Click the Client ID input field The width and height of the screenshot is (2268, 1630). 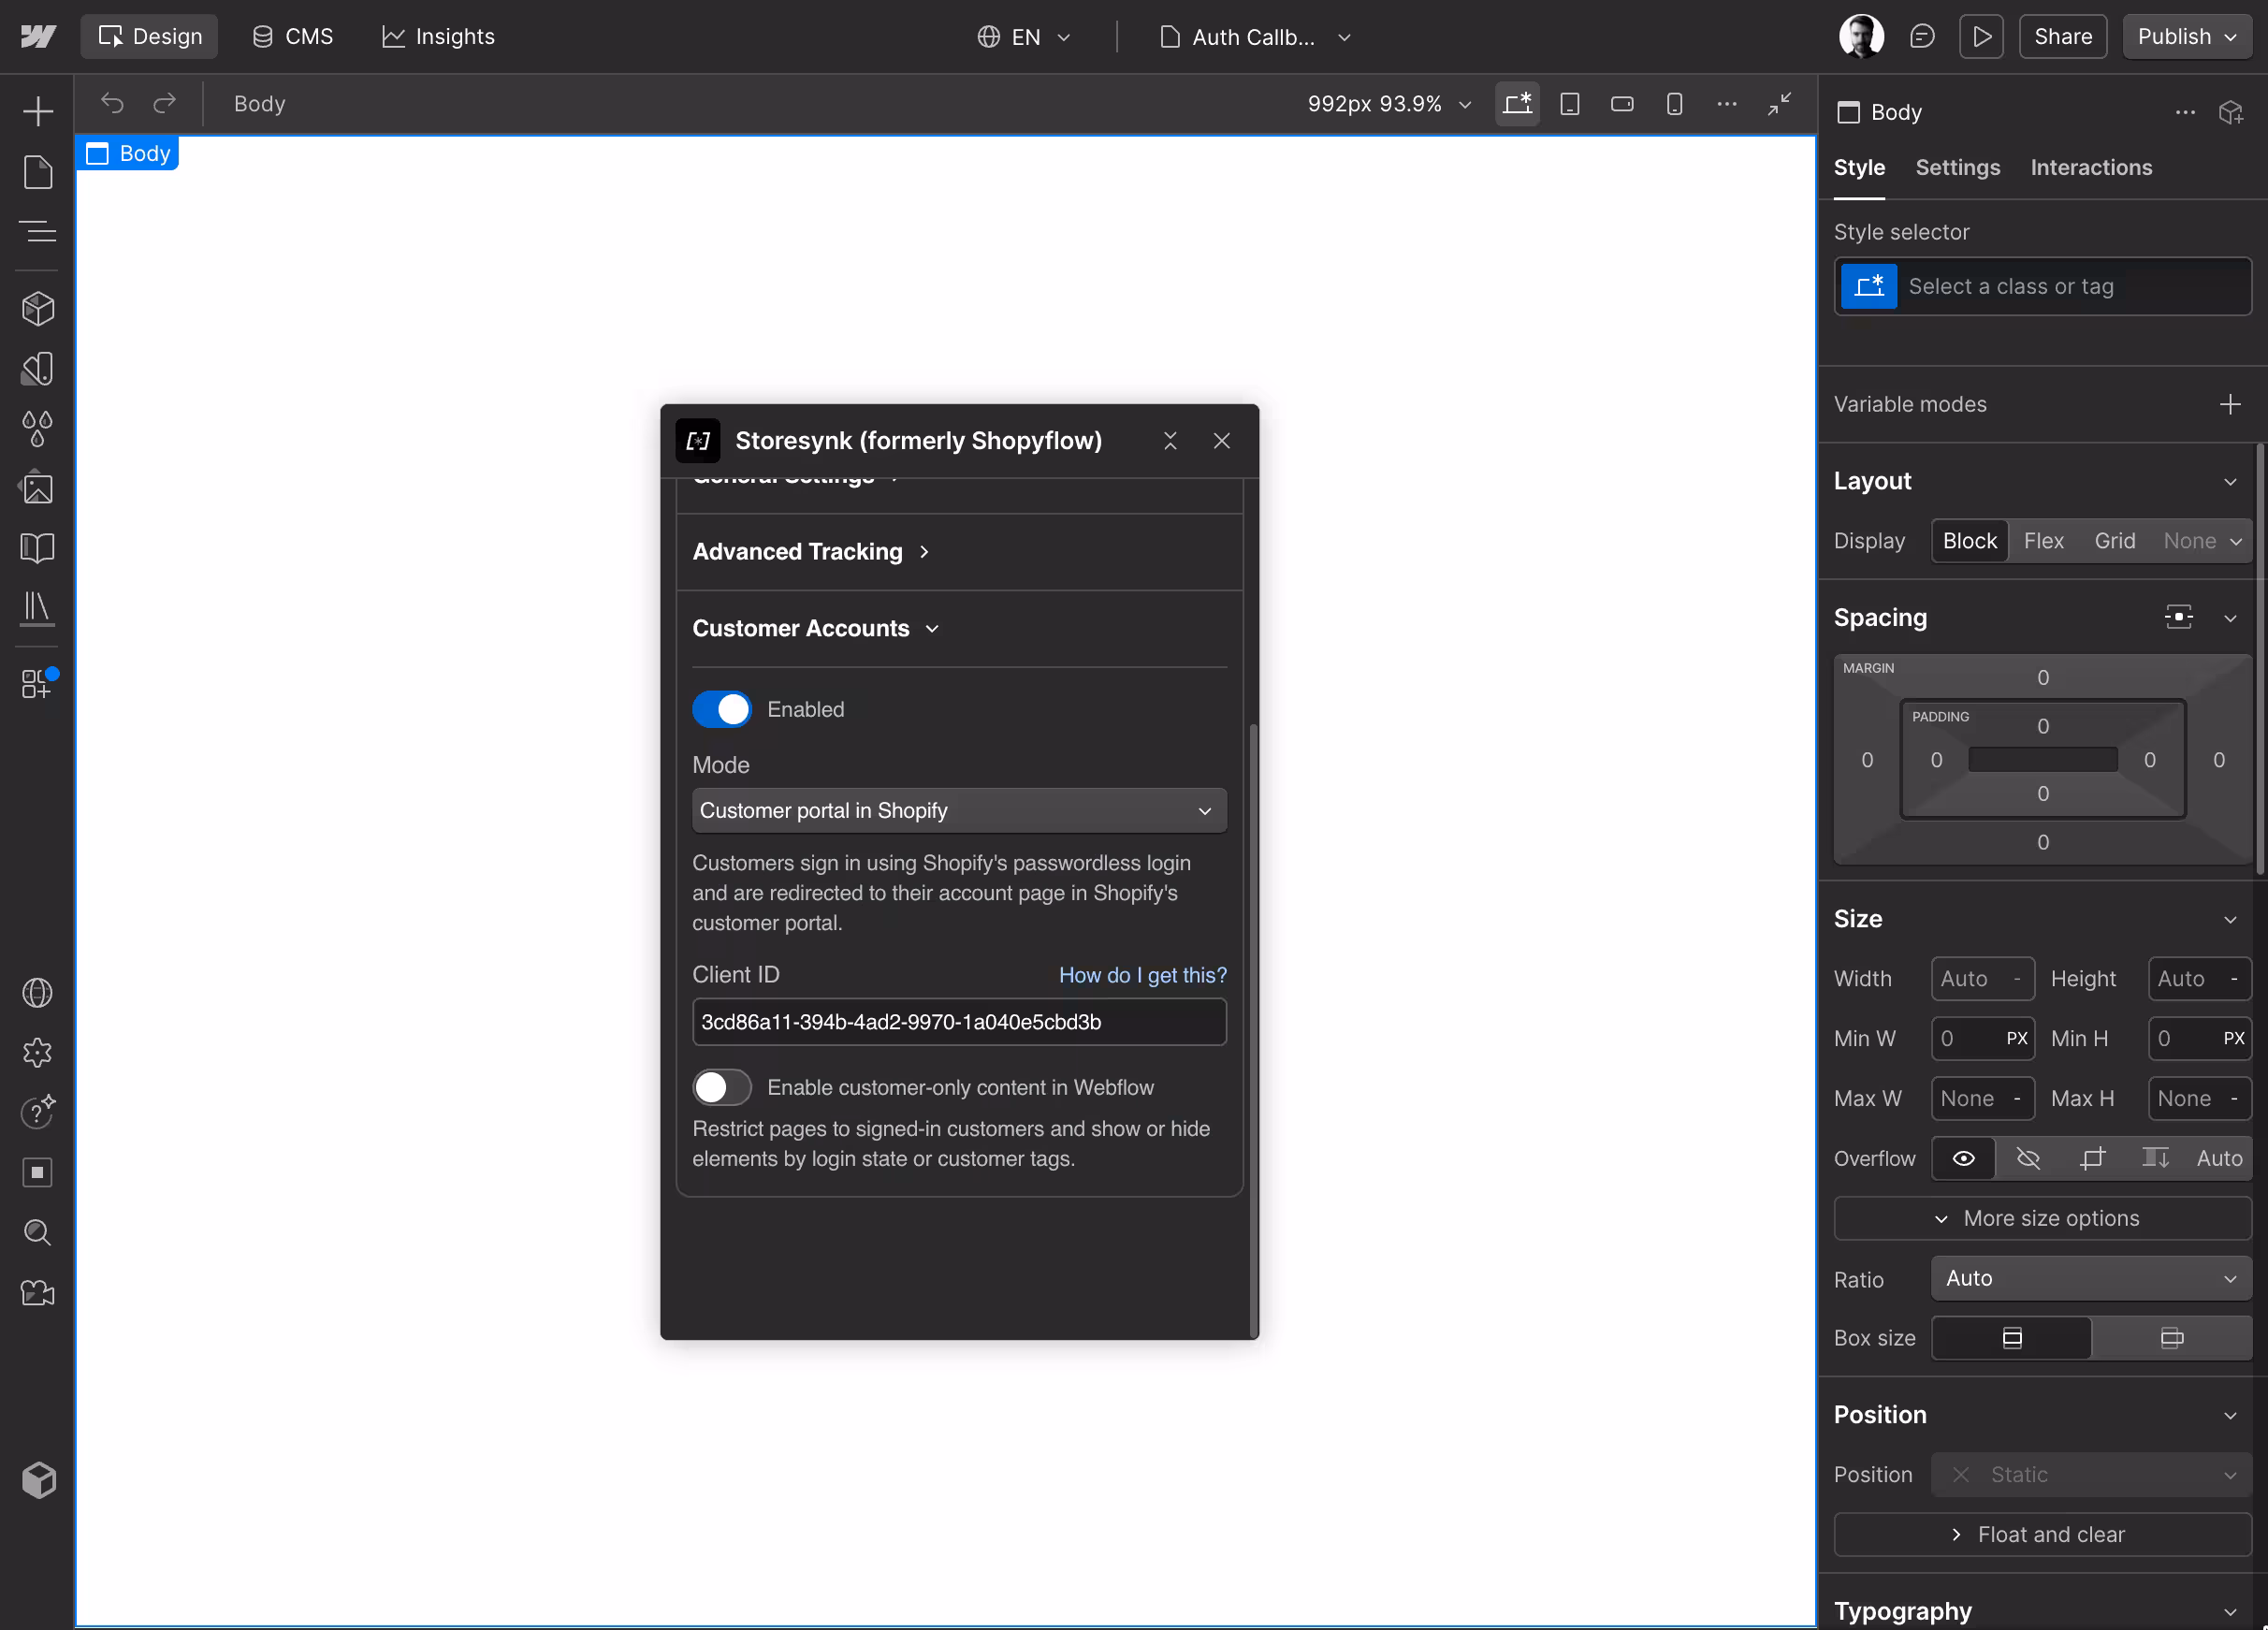coord(959,1022)
